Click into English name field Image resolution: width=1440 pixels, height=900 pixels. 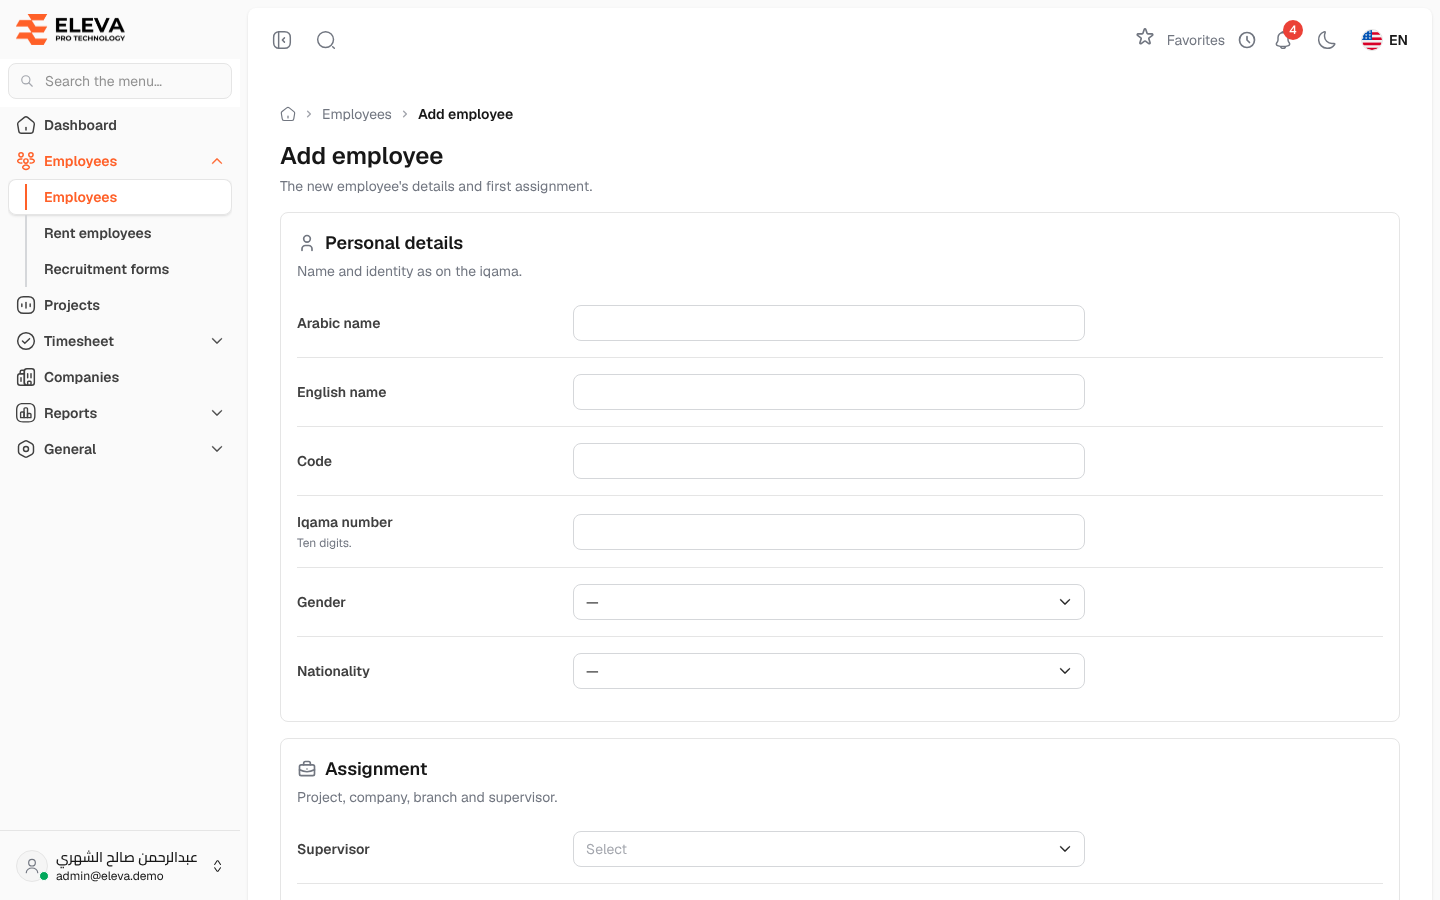coord(829,392)
